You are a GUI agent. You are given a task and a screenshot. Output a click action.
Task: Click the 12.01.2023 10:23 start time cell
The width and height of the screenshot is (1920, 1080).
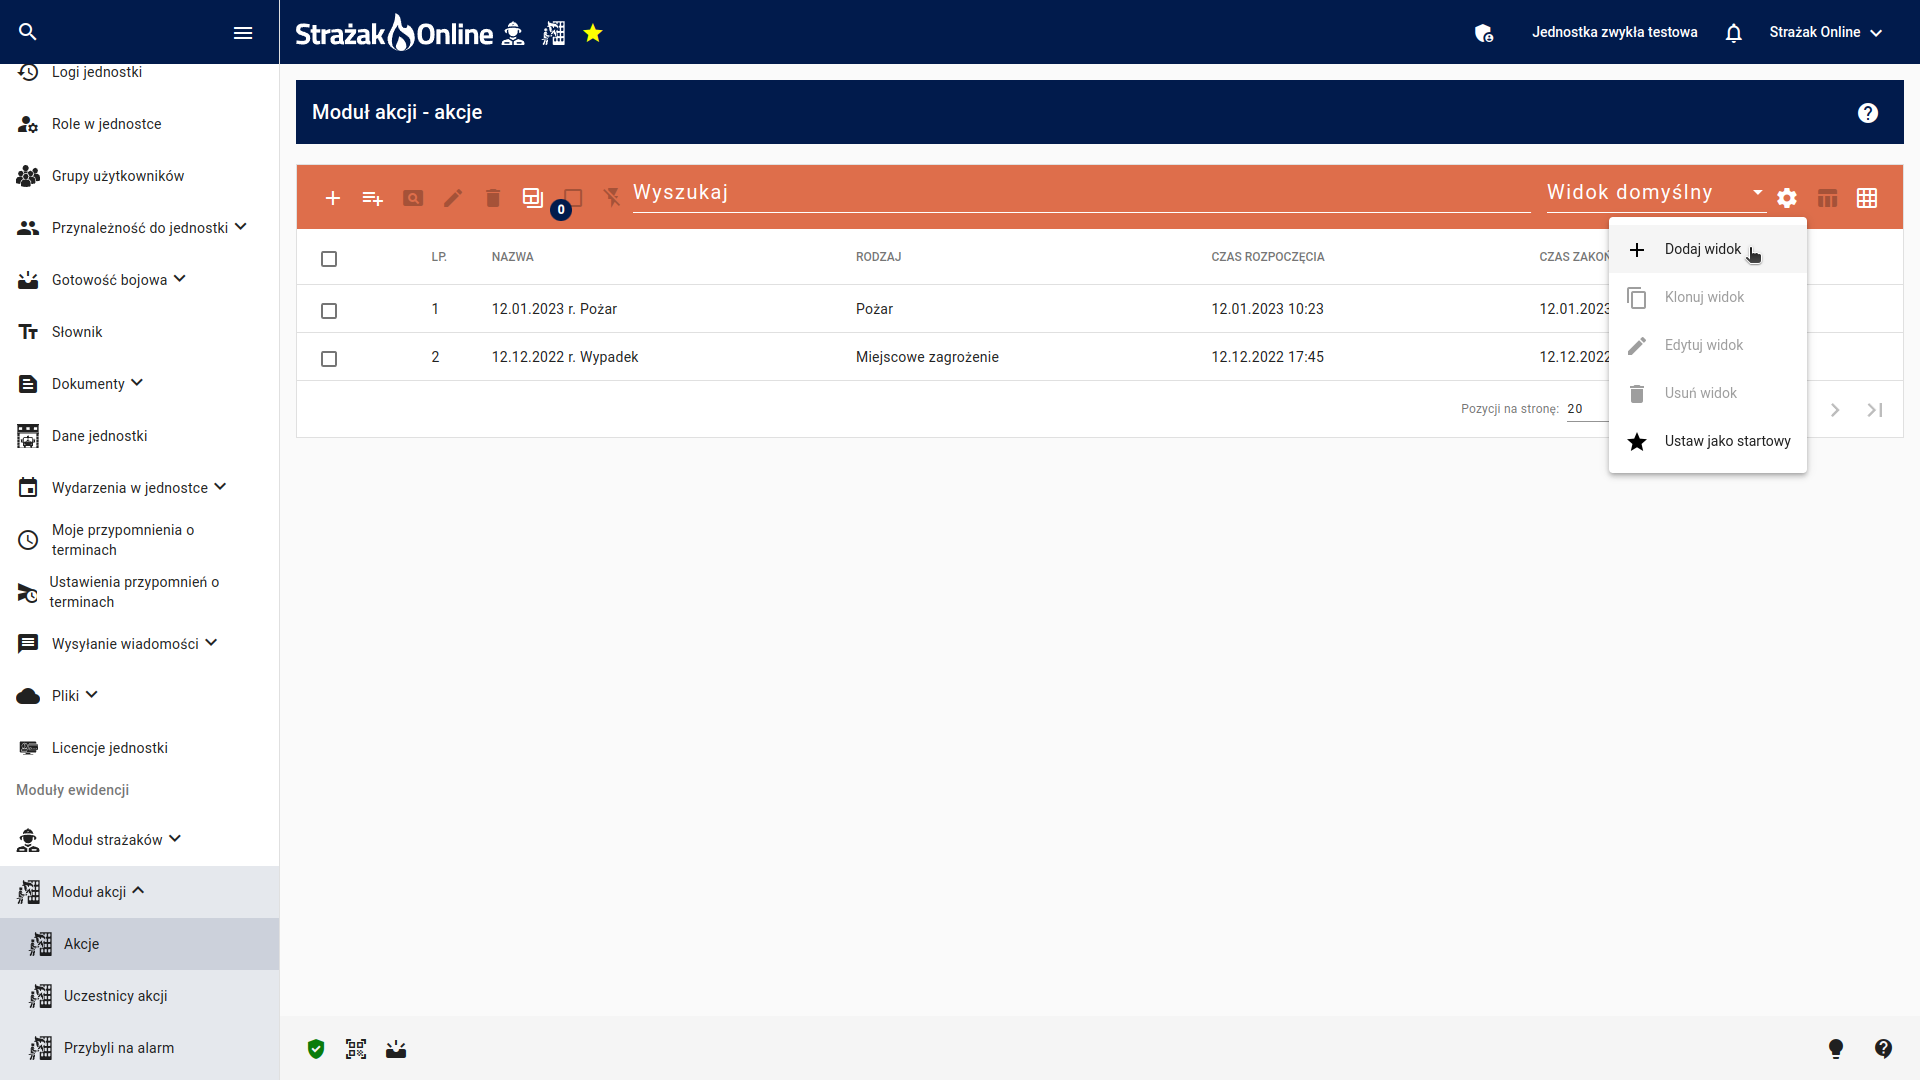(x=1267, y=309)
